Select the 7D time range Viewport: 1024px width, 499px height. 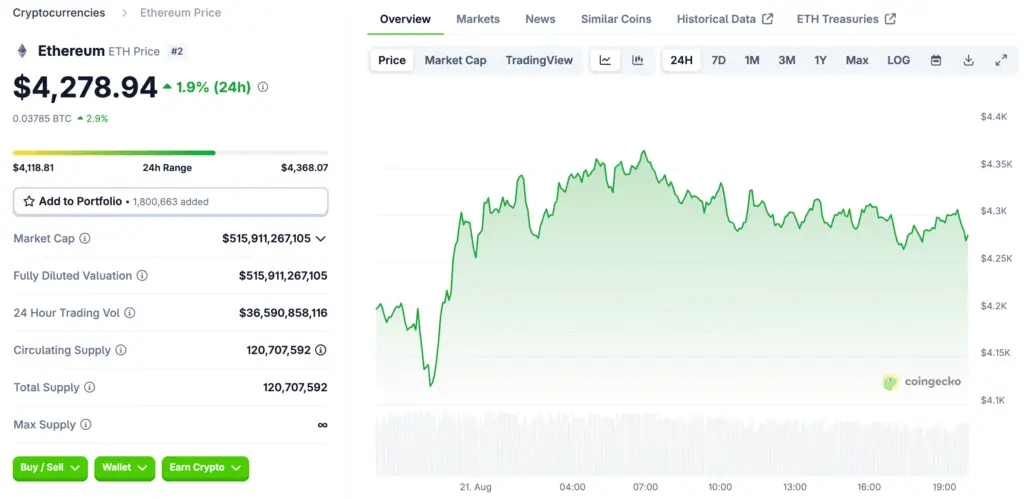[718, 60]
